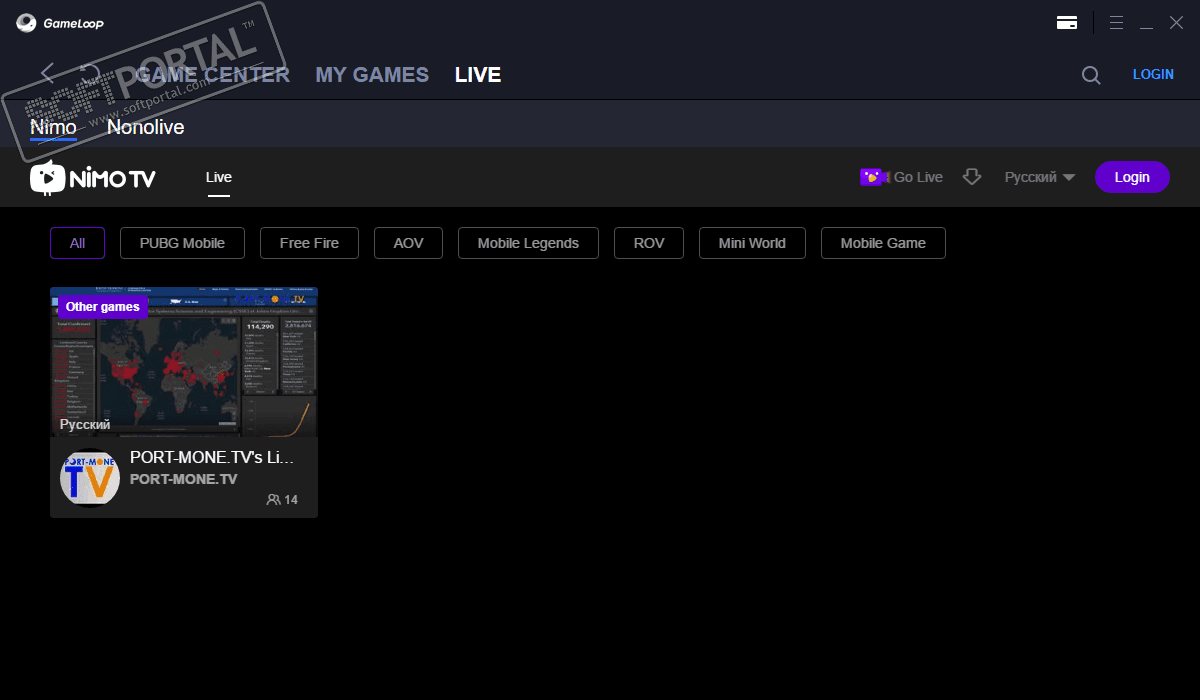Open the hamburger menu in title bar
This screenshot has height=700, width=1200.
pos(1117,22)
